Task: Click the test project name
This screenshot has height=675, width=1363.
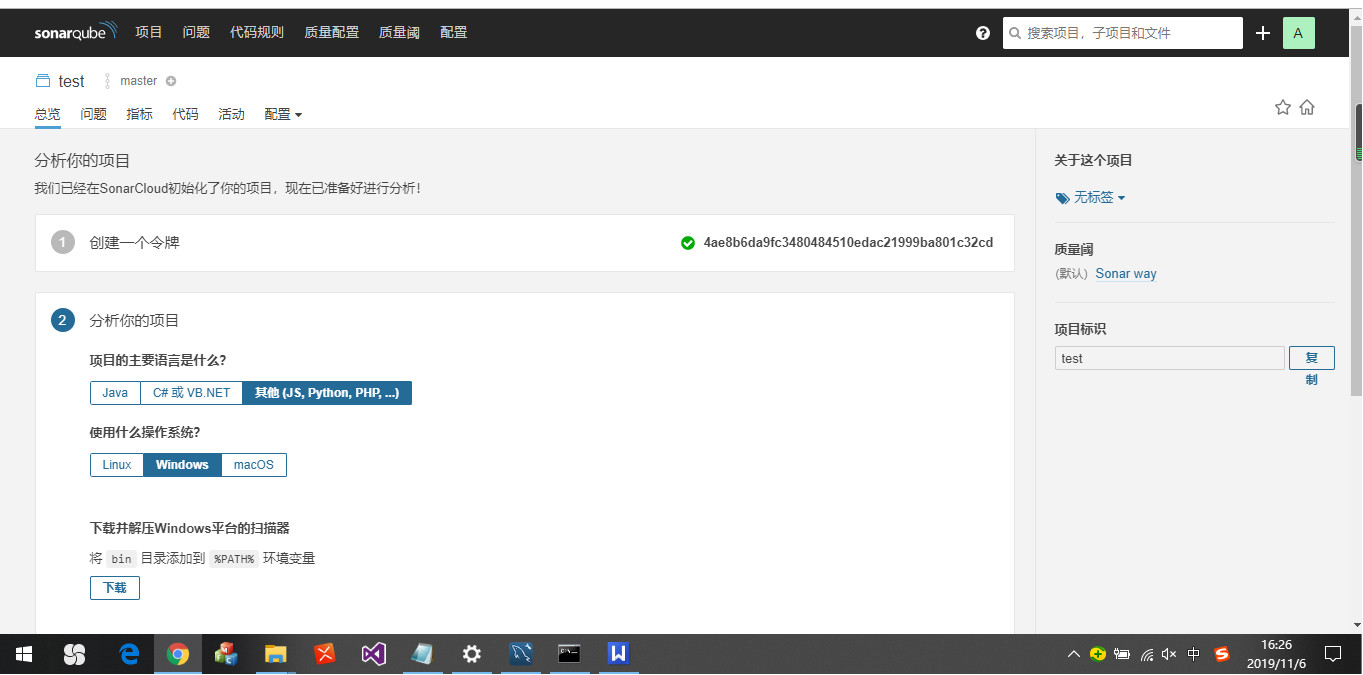Action: [x=71, y=81]
